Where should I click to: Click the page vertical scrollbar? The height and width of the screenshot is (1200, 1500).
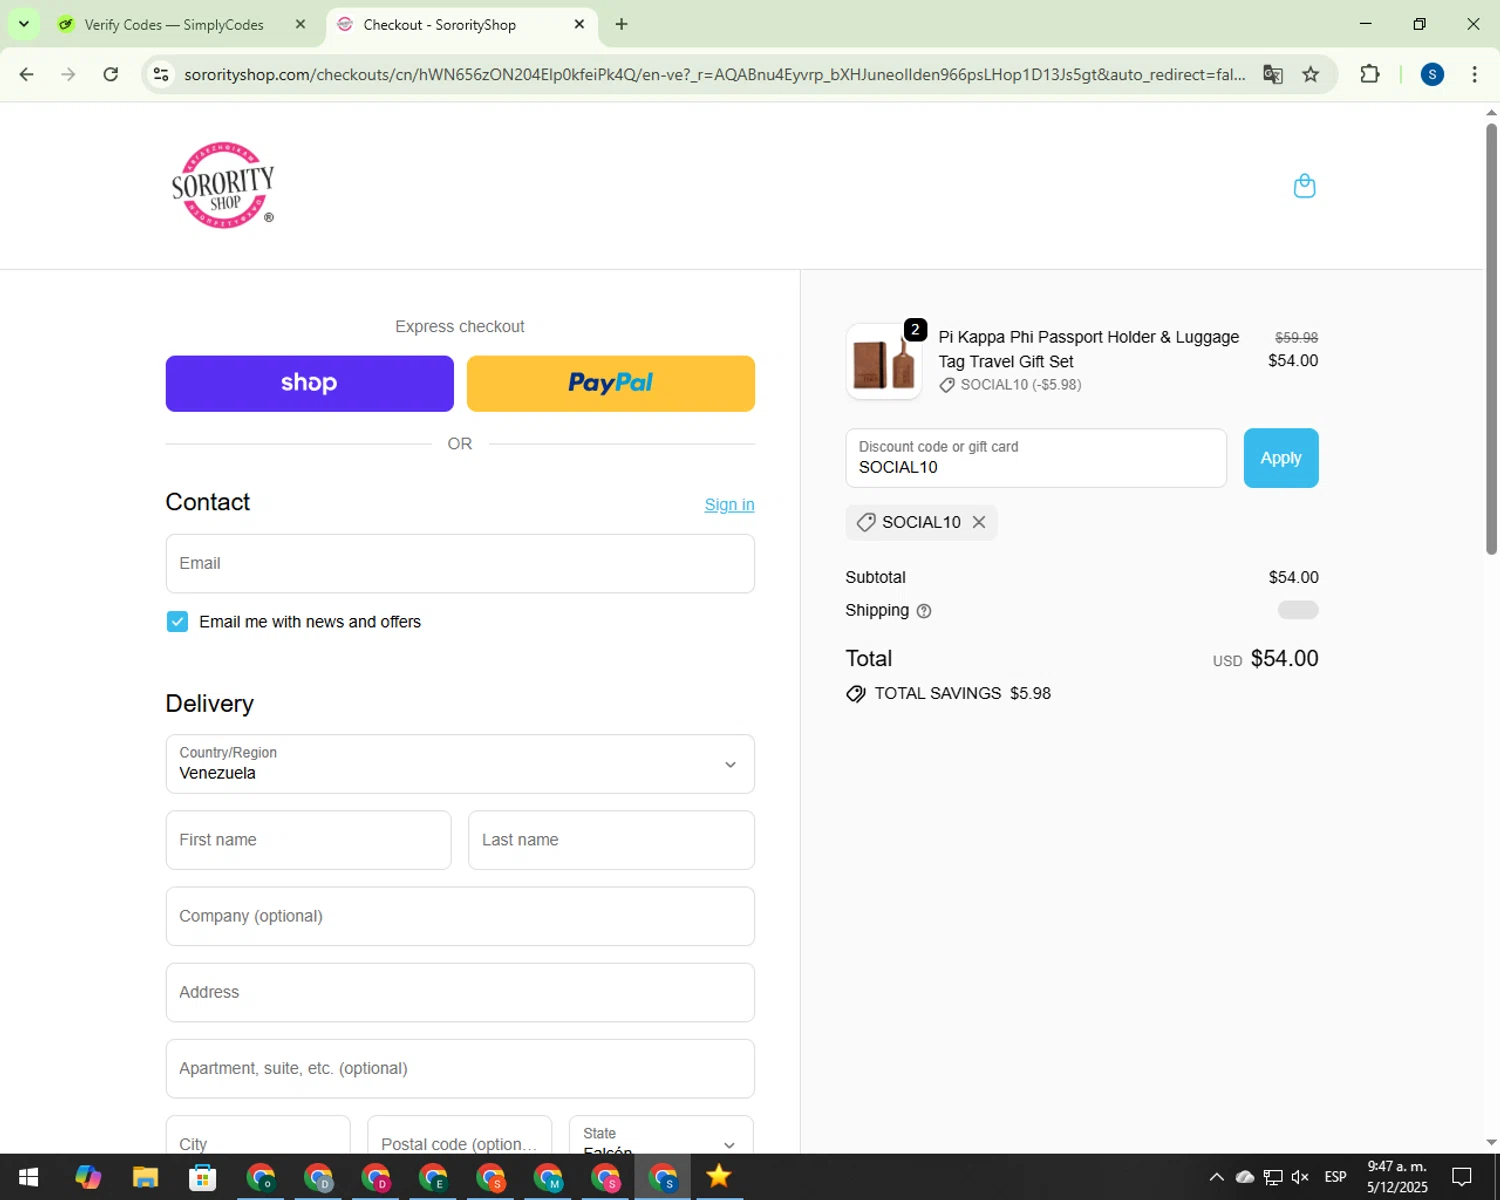pos(1491,340)
